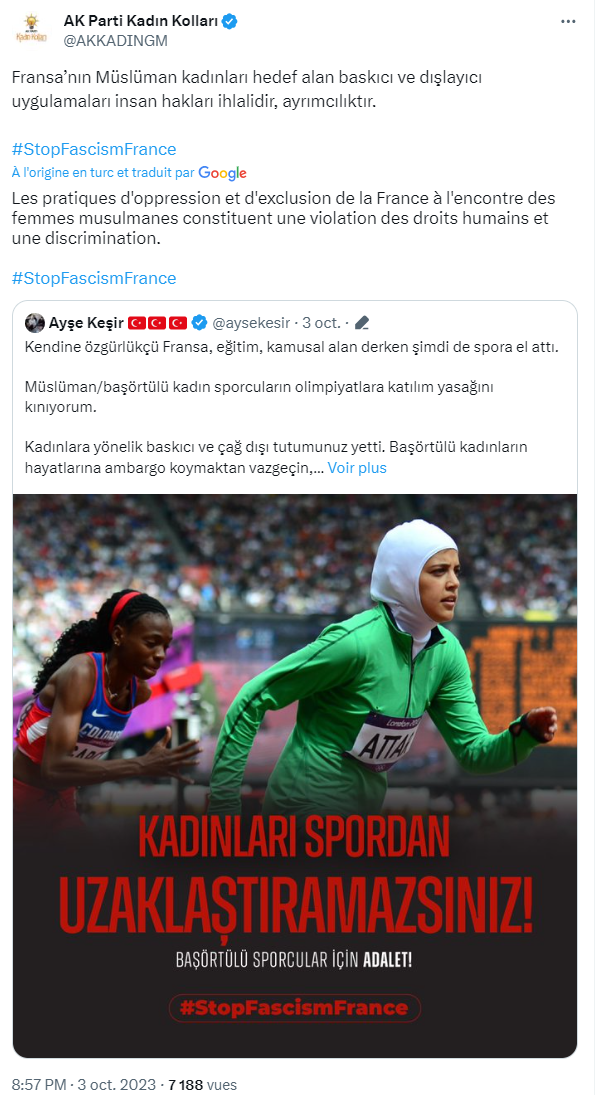Click the quoted tweet date 3 oct.
The width and height of the screenshot is (595, 1095).
[x=321, y=323]
